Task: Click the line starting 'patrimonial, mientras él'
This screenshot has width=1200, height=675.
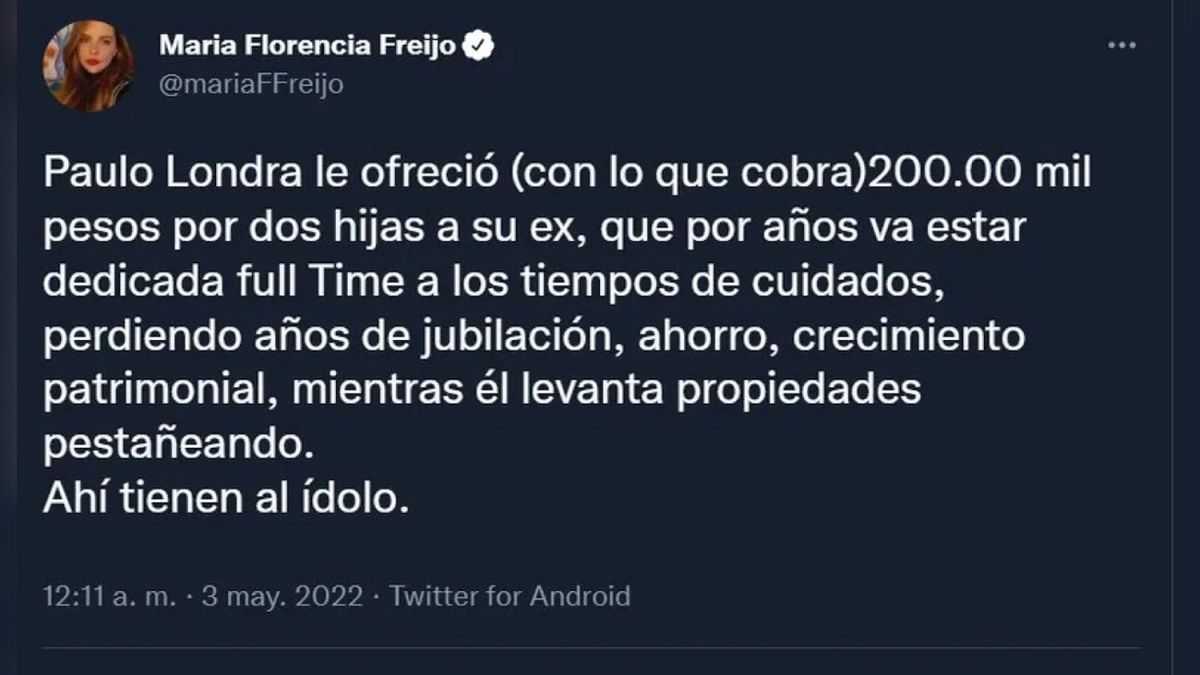Action: (481, 390)
